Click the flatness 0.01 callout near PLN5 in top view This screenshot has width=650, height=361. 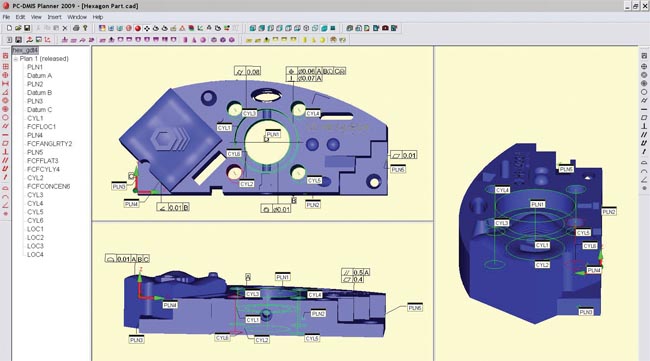pos(404,155)
